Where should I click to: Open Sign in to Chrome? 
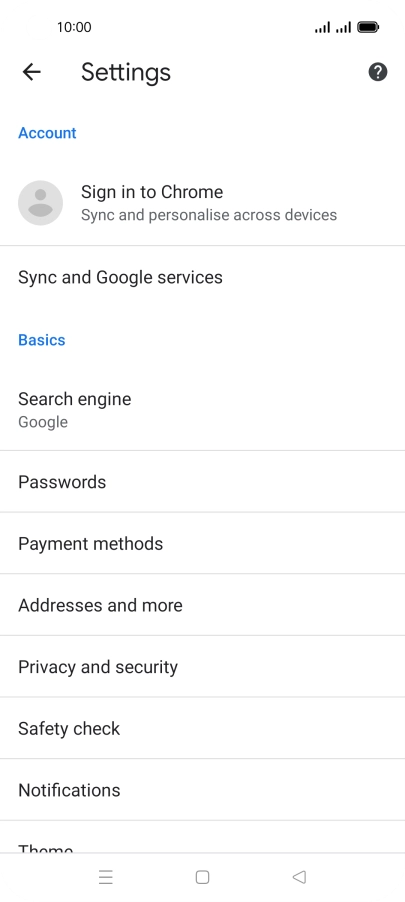click(x=202, y=203)
